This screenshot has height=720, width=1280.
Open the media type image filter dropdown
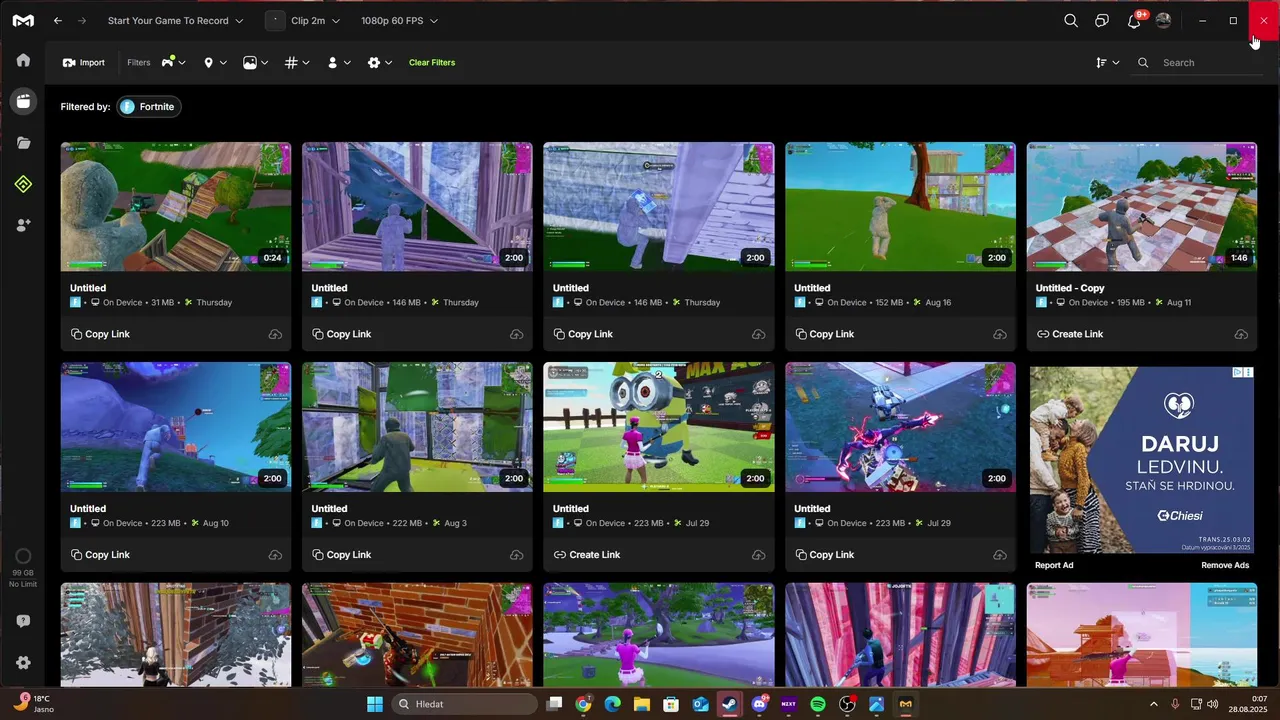point(256,62)
